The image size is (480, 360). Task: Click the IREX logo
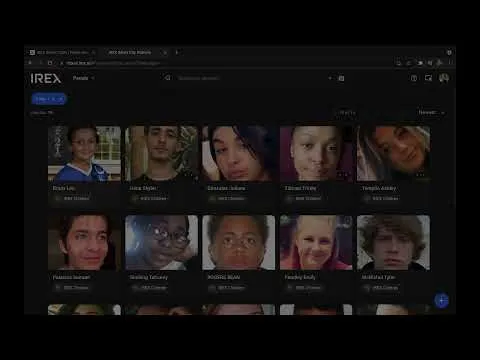point(46,78)
